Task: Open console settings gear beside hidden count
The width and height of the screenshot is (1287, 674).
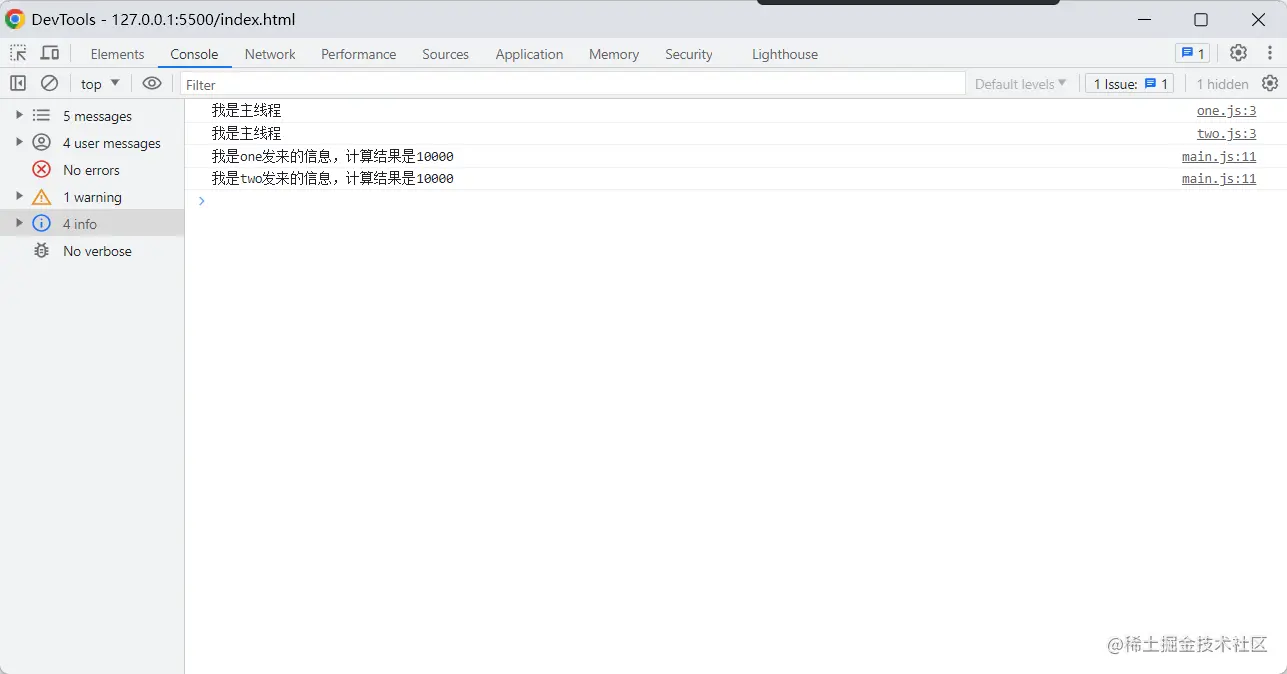Action: pos(1270,83)
